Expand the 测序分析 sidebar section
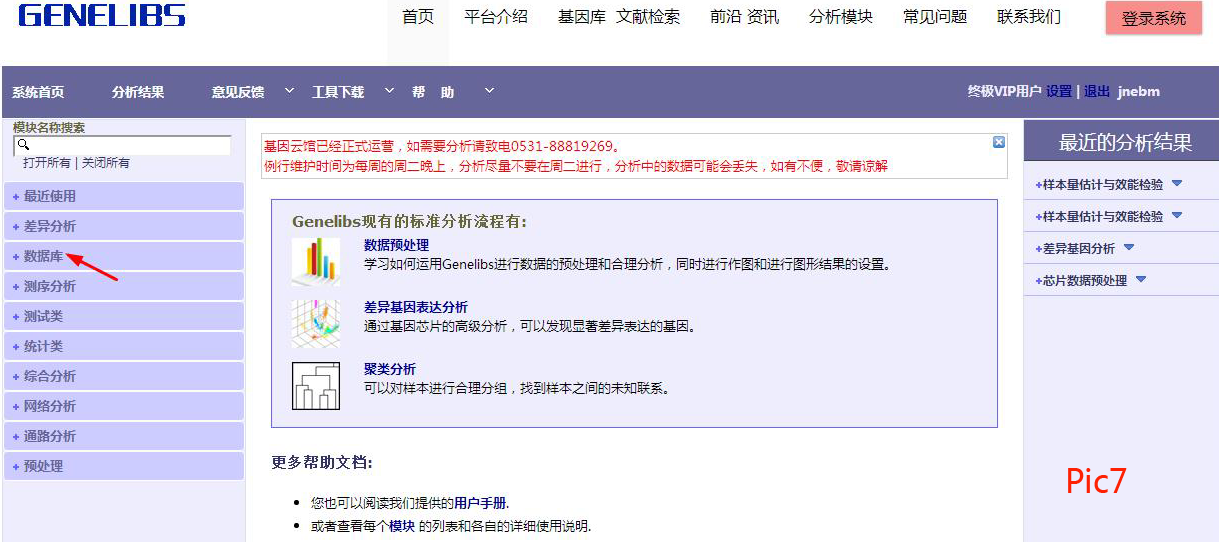 tap(49, 287)
